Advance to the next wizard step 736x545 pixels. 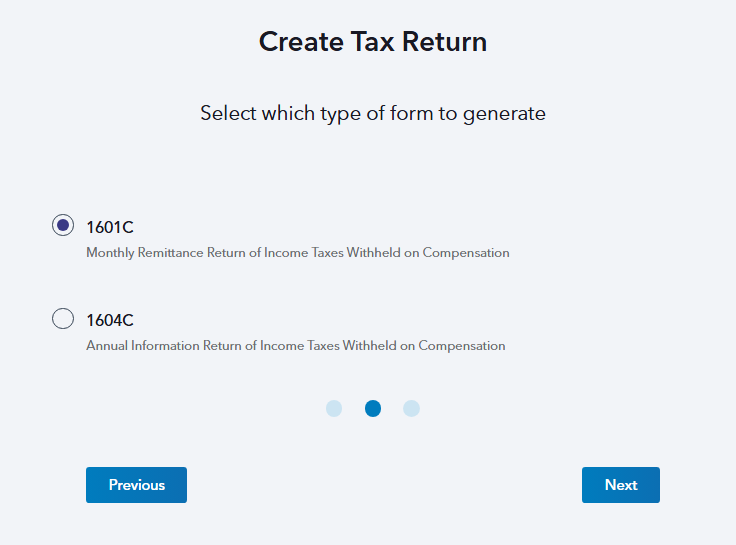620,485
